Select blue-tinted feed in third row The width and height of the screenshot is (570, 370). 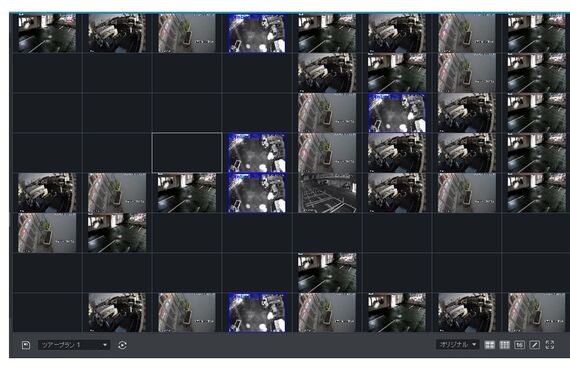[397, 113]
